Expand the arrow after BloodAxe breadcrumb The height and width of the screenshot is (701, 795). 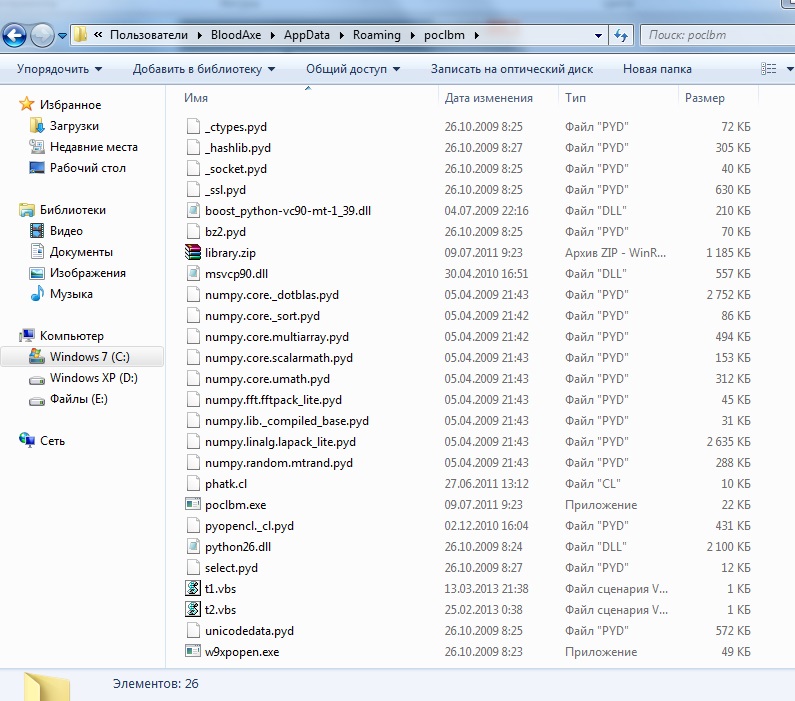pos(272,35)
